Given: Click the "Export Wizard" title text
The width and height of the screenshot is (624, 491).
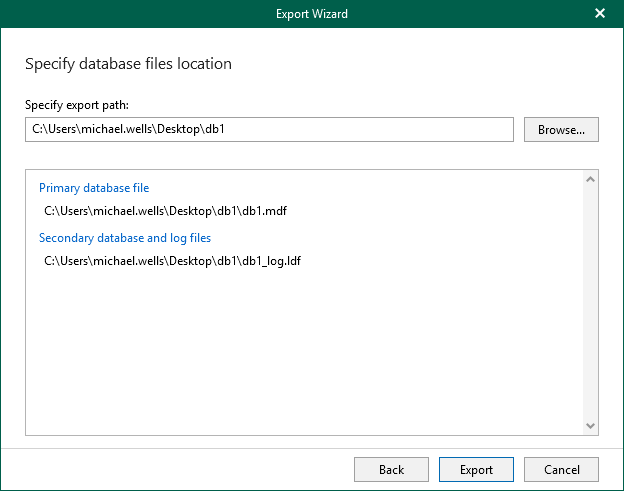Looking at the screenshot, I should coord(312,14).
